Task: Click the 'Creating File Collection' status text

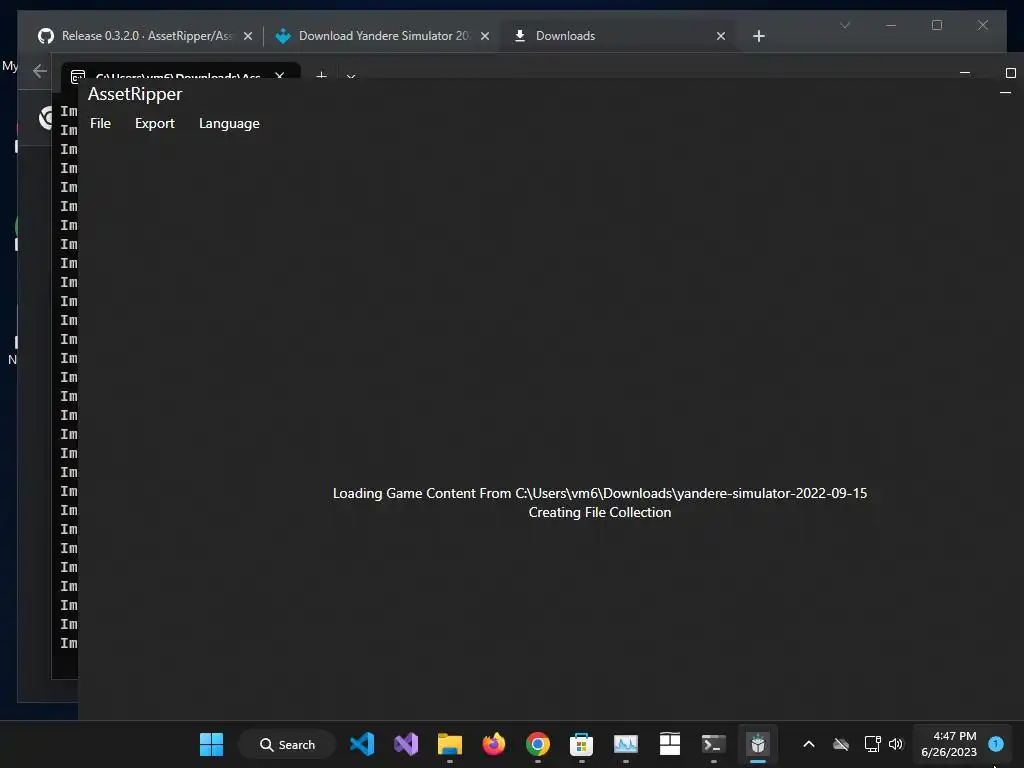Action: coord(600,513)
